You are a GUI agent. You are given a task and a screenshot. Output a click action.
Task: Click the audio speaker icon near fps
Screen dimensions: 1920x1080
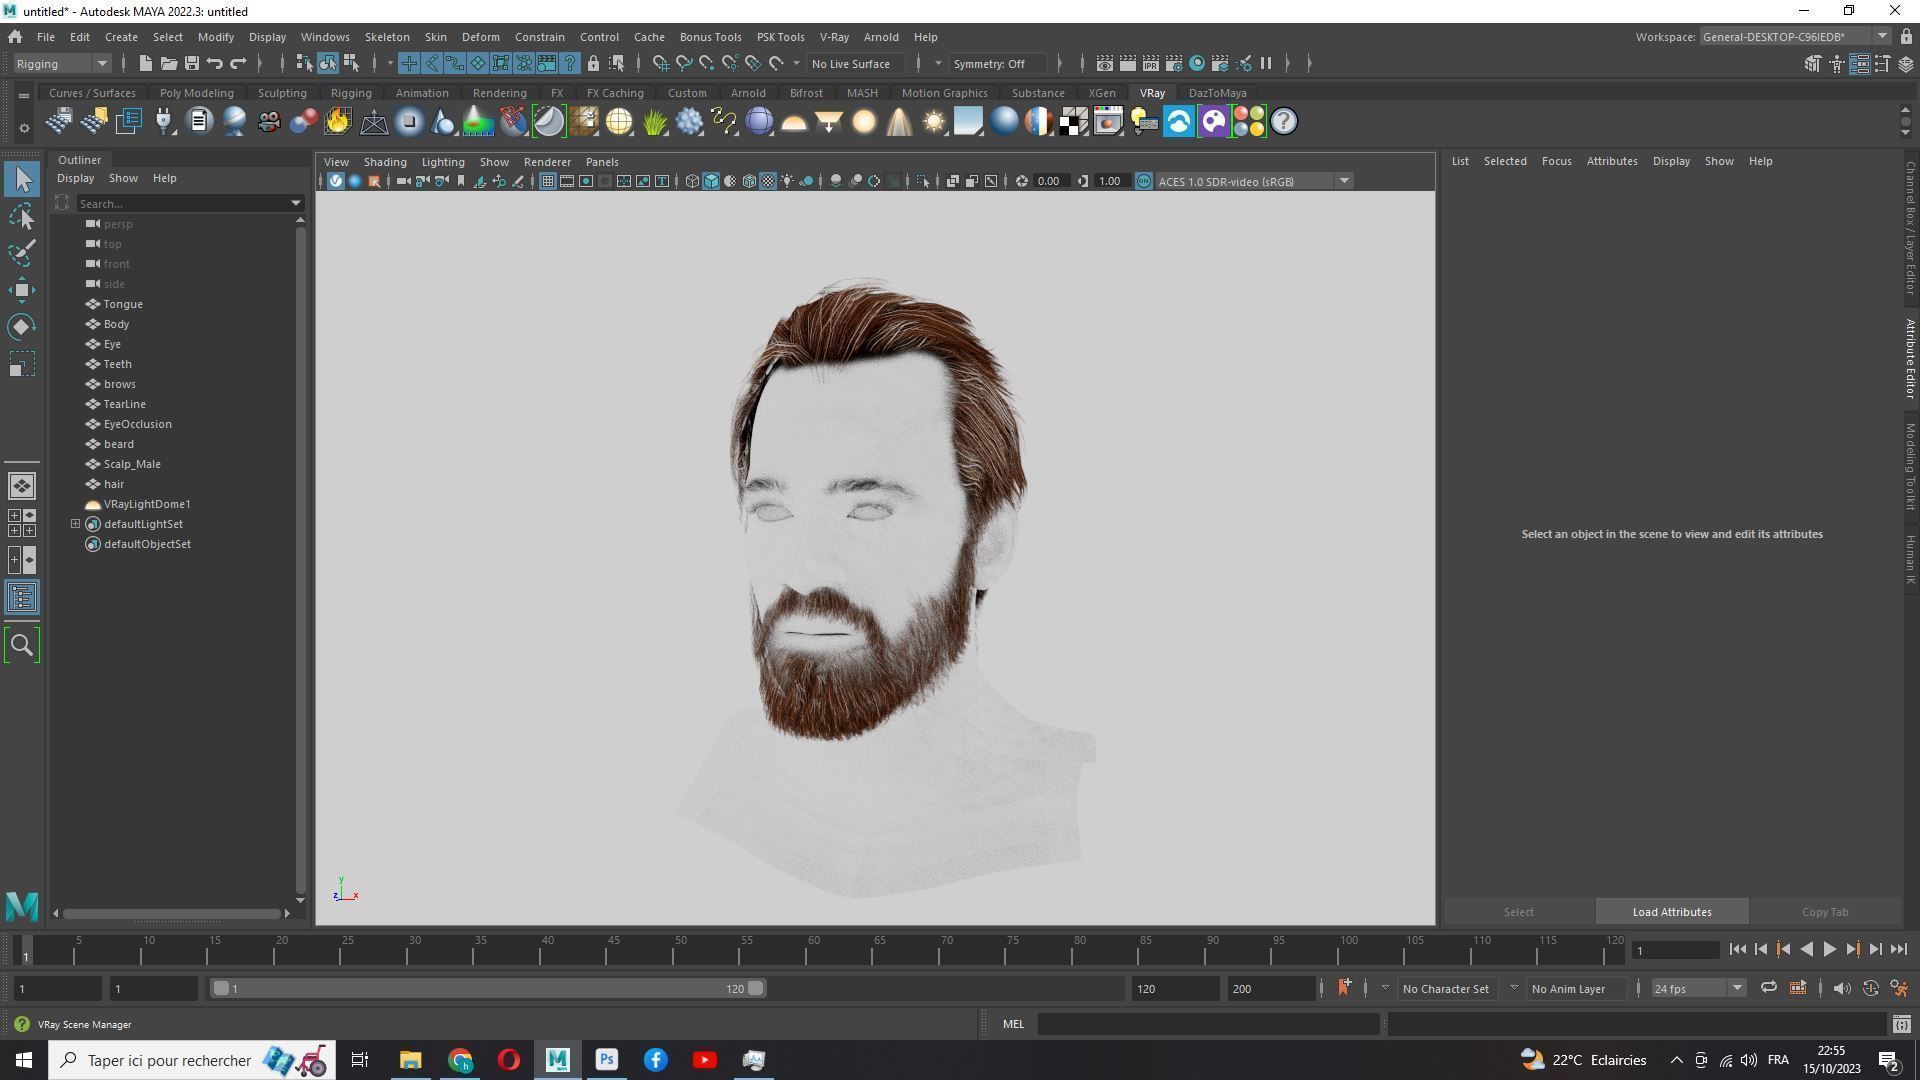[x=1842, y=989]
